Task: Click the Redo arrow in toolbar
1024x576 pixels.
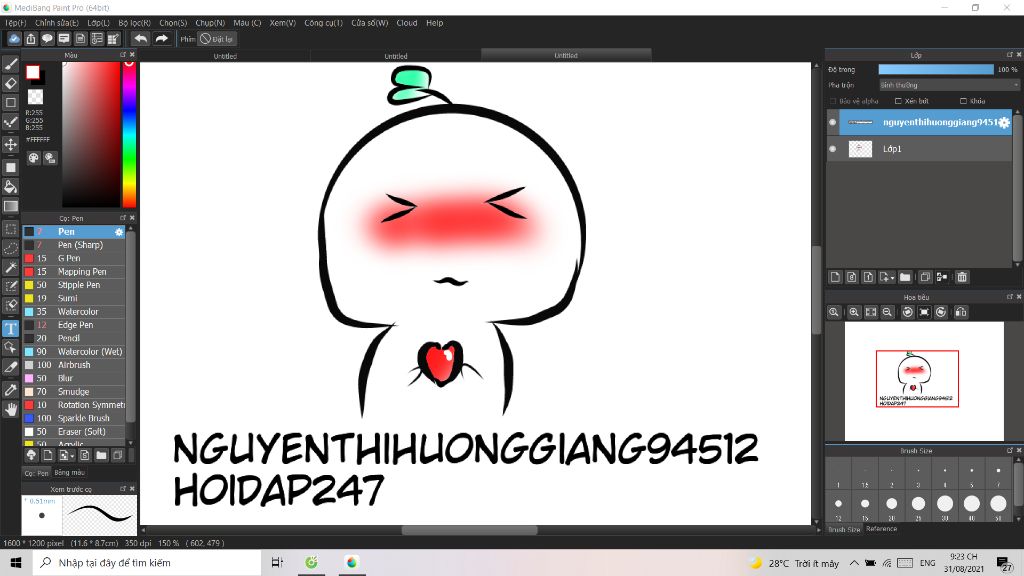Action: coord(161,39)
